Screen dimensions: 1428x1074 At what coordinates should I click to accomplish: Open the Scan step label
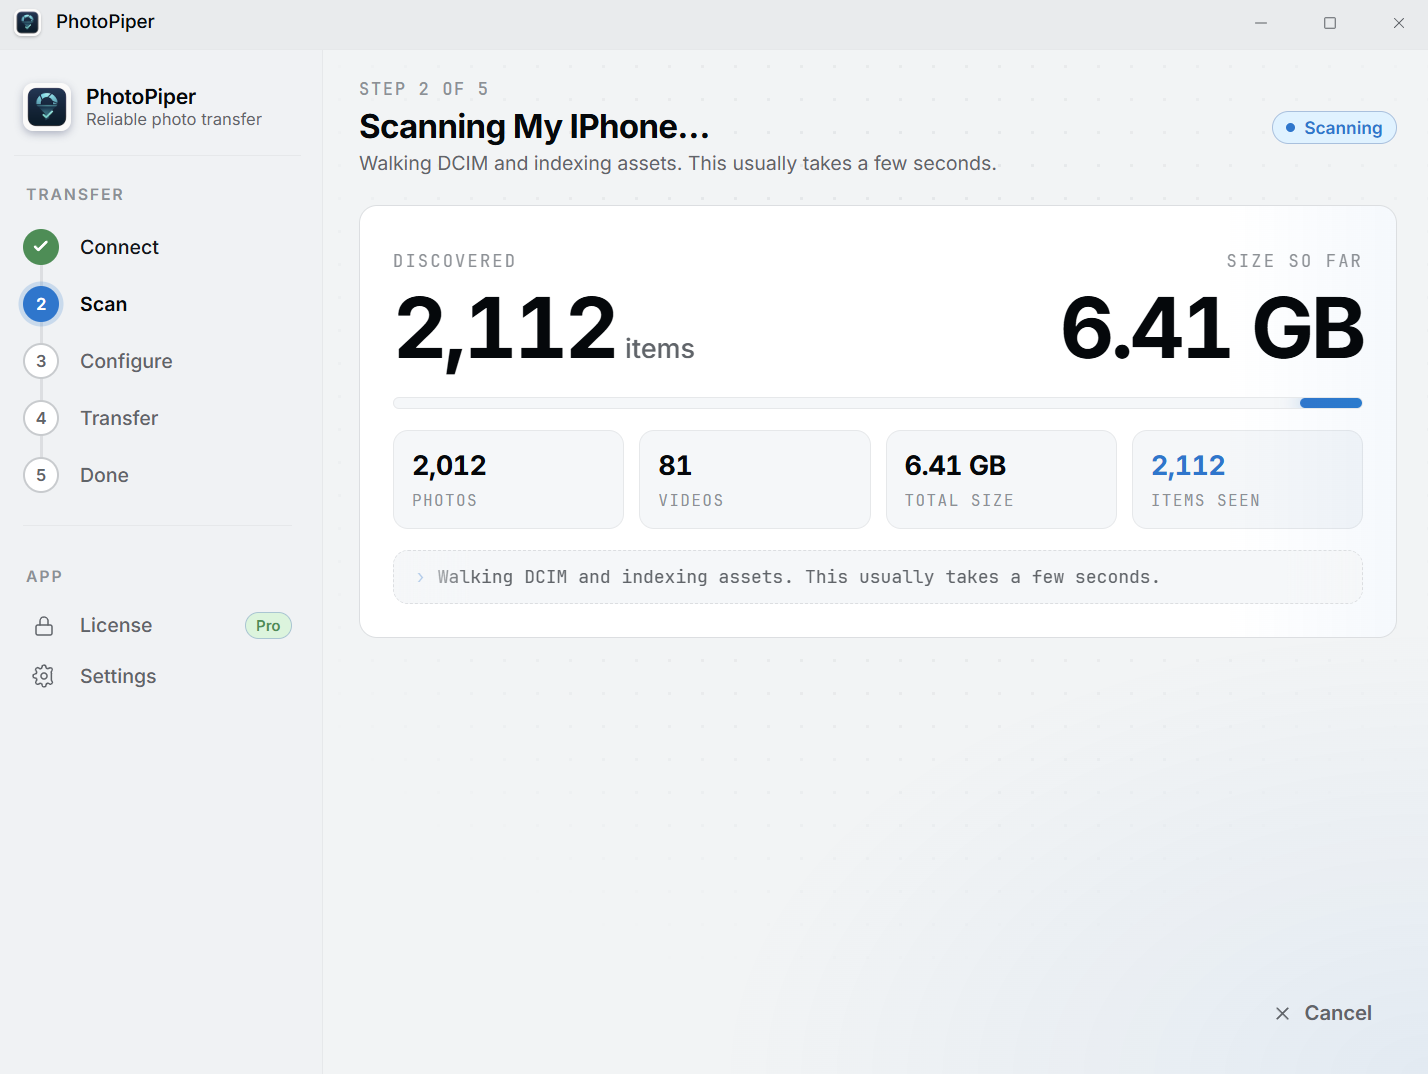click(103, 304)
